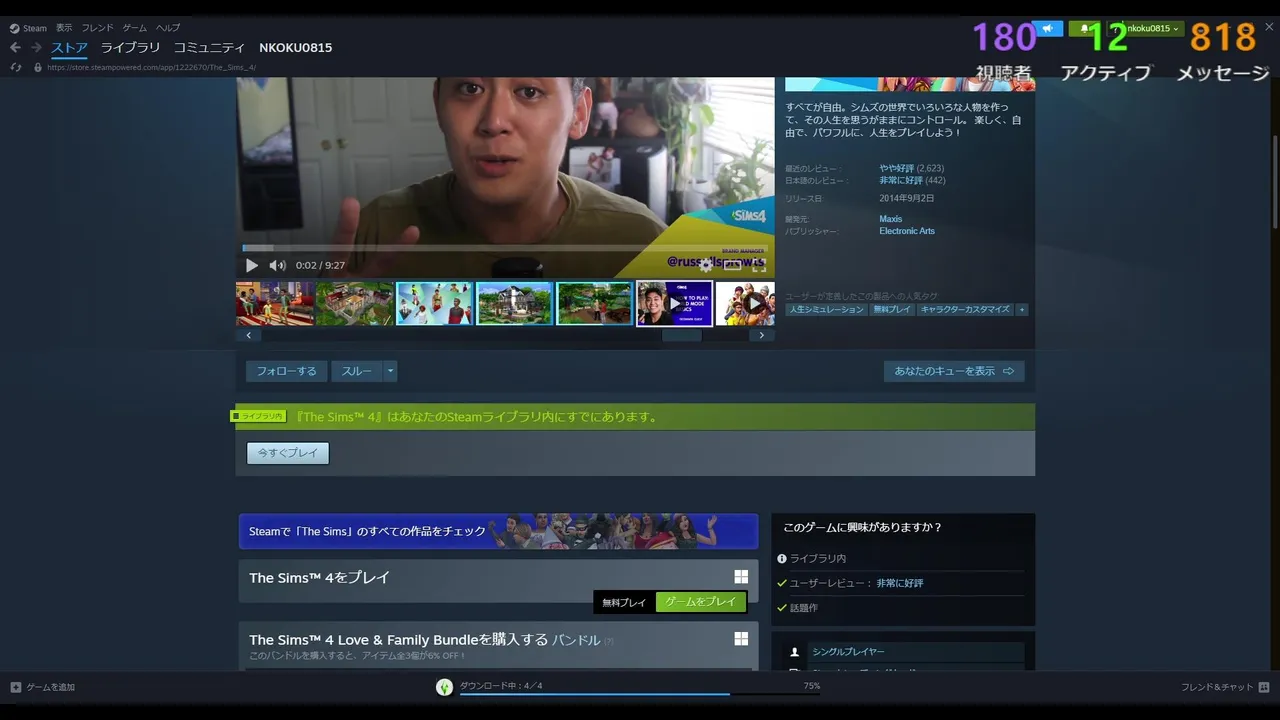This screenshot has height=720, width=1280.
Task: Open the Steam menu
Action: pos(29,28)
